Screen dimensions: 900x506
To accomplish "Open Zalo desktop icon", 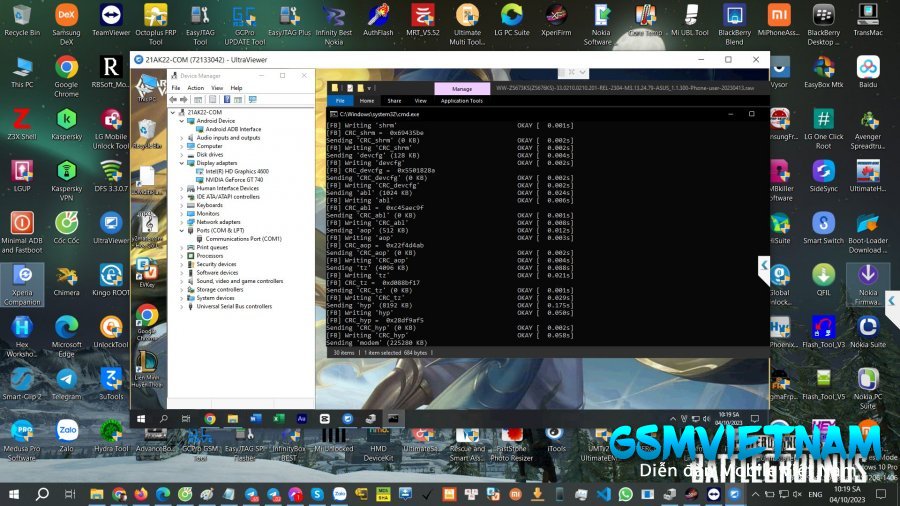I will pyautogui.click(x=67, y=436).
